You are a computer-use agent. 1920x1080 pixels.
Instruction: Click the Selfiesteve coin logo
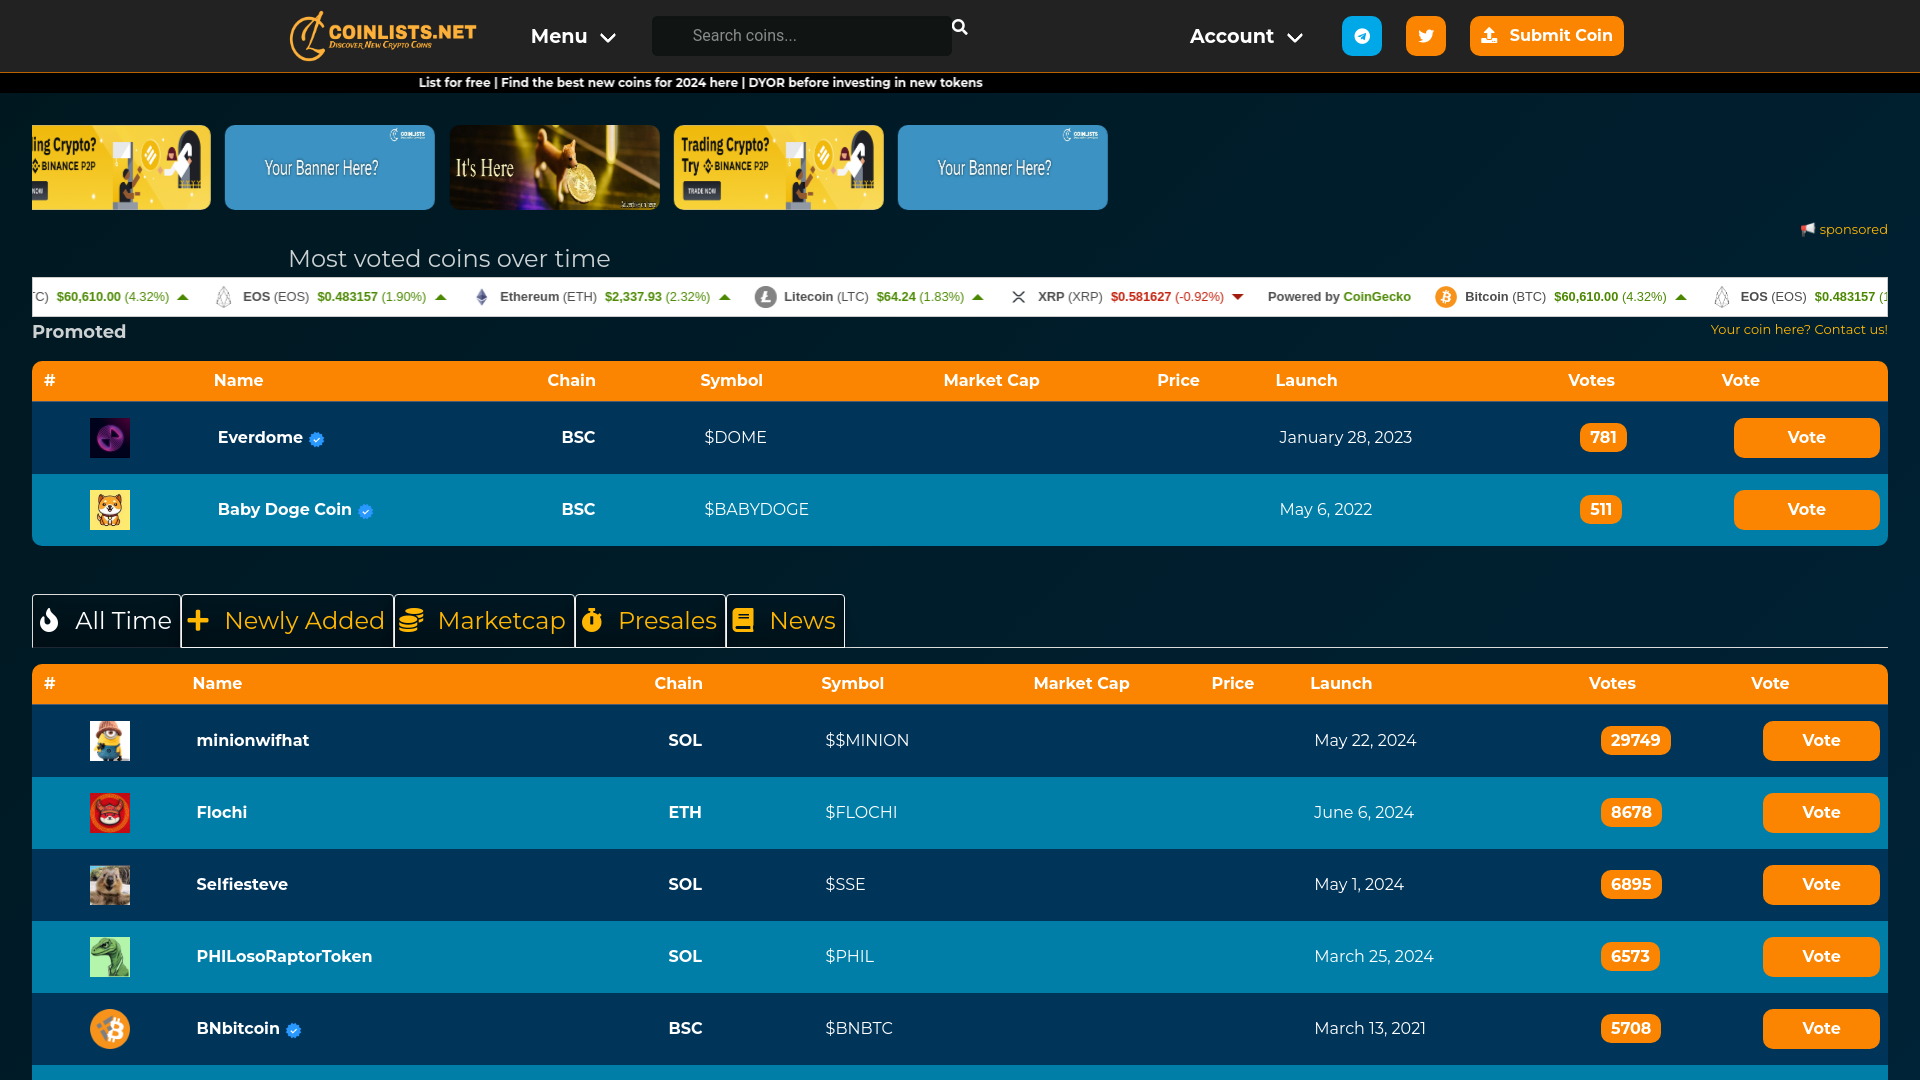click(x=110, y=885)
